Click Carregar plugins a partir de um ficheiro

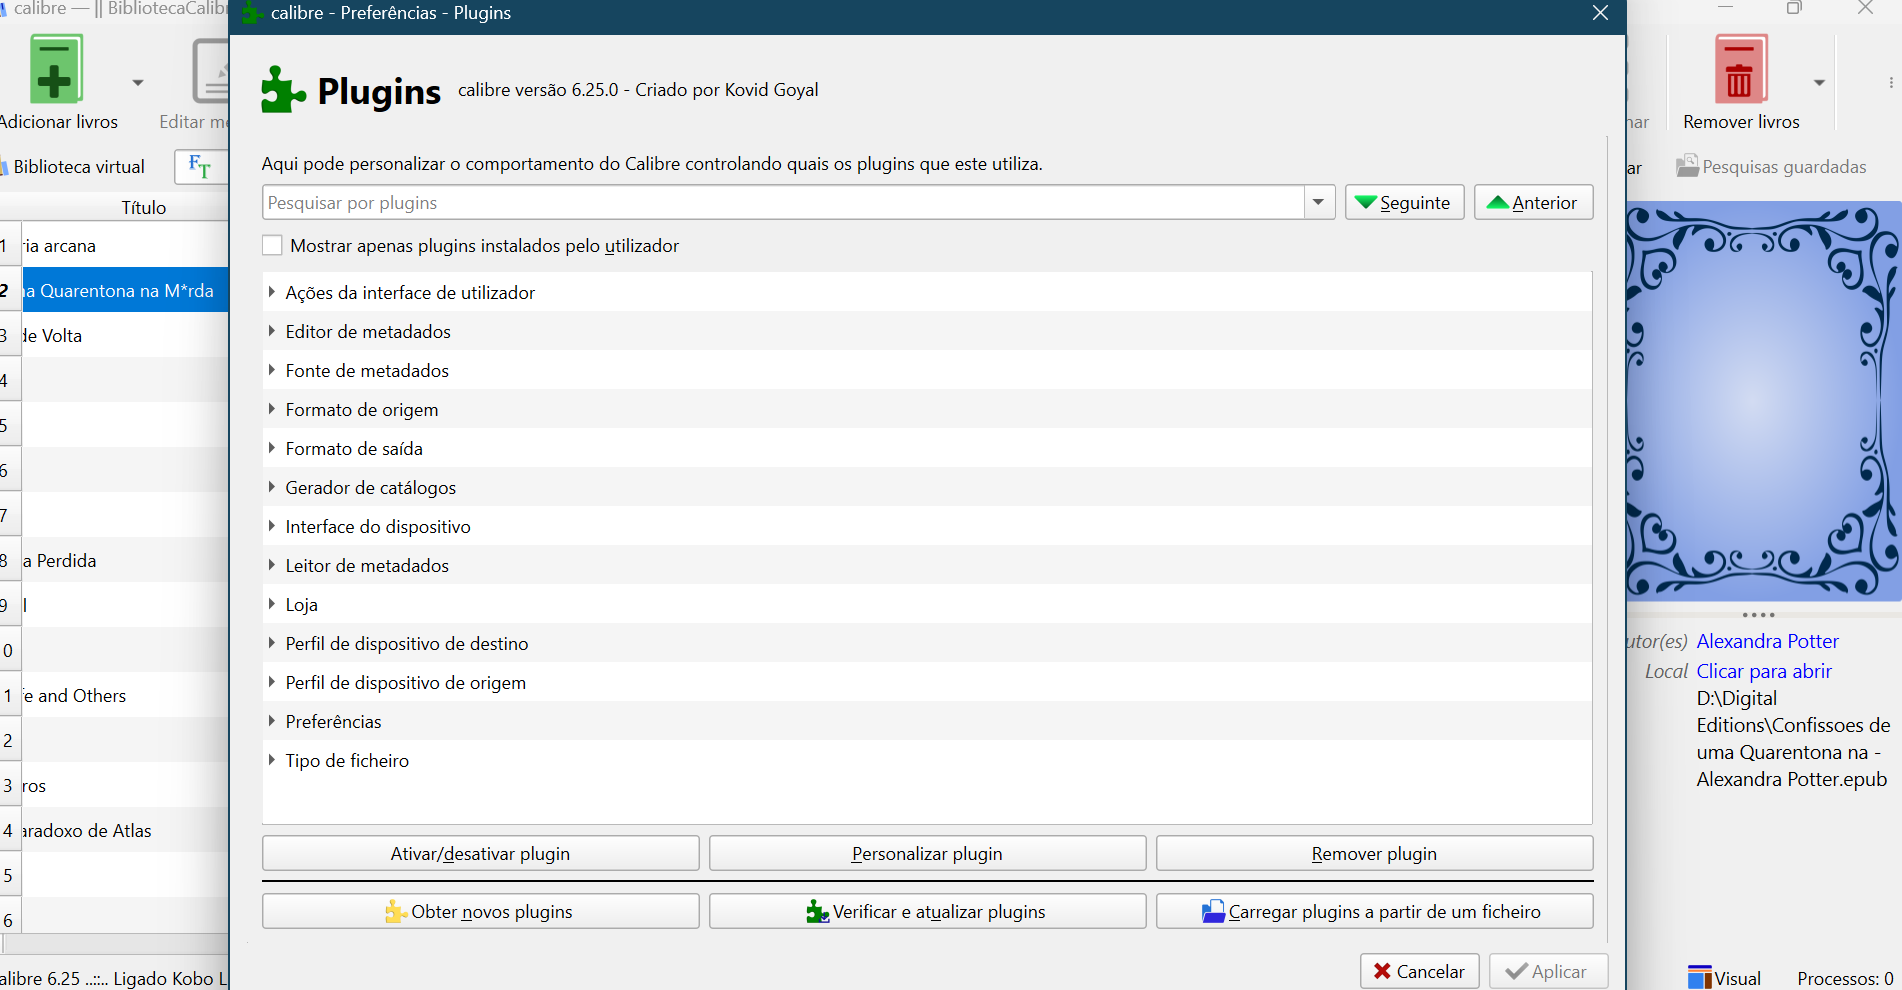[1374, 912]
